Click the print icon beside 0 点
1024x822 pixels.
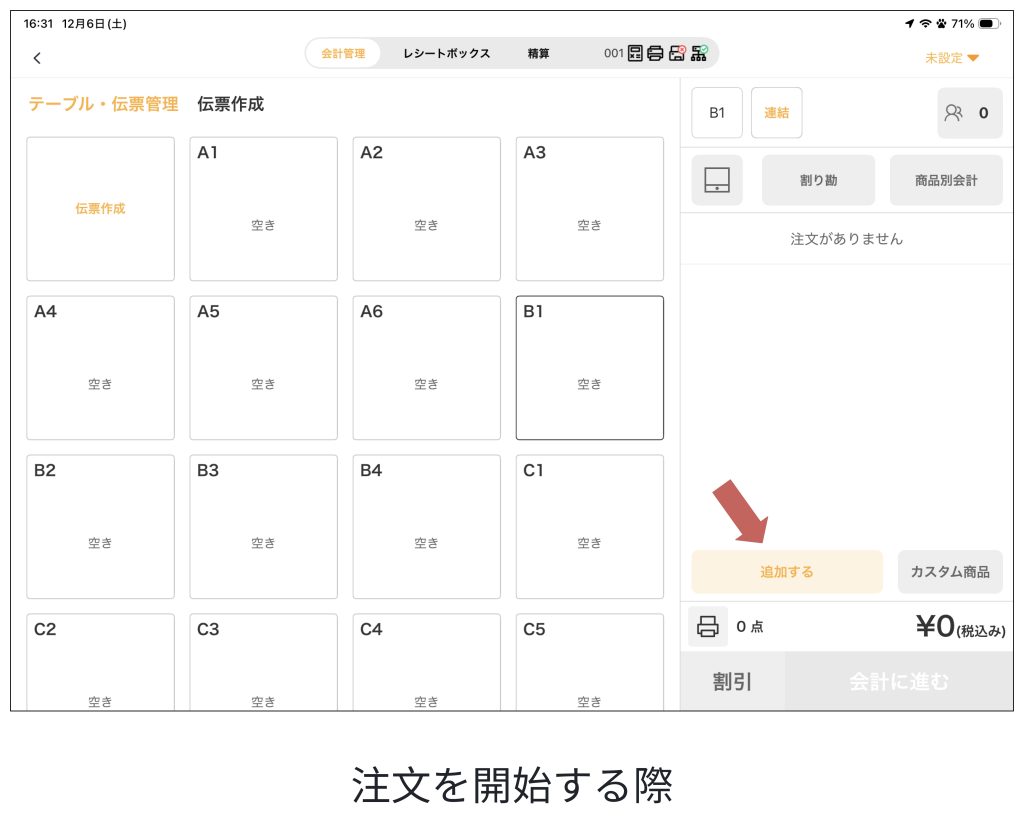(x=708, y=627)
